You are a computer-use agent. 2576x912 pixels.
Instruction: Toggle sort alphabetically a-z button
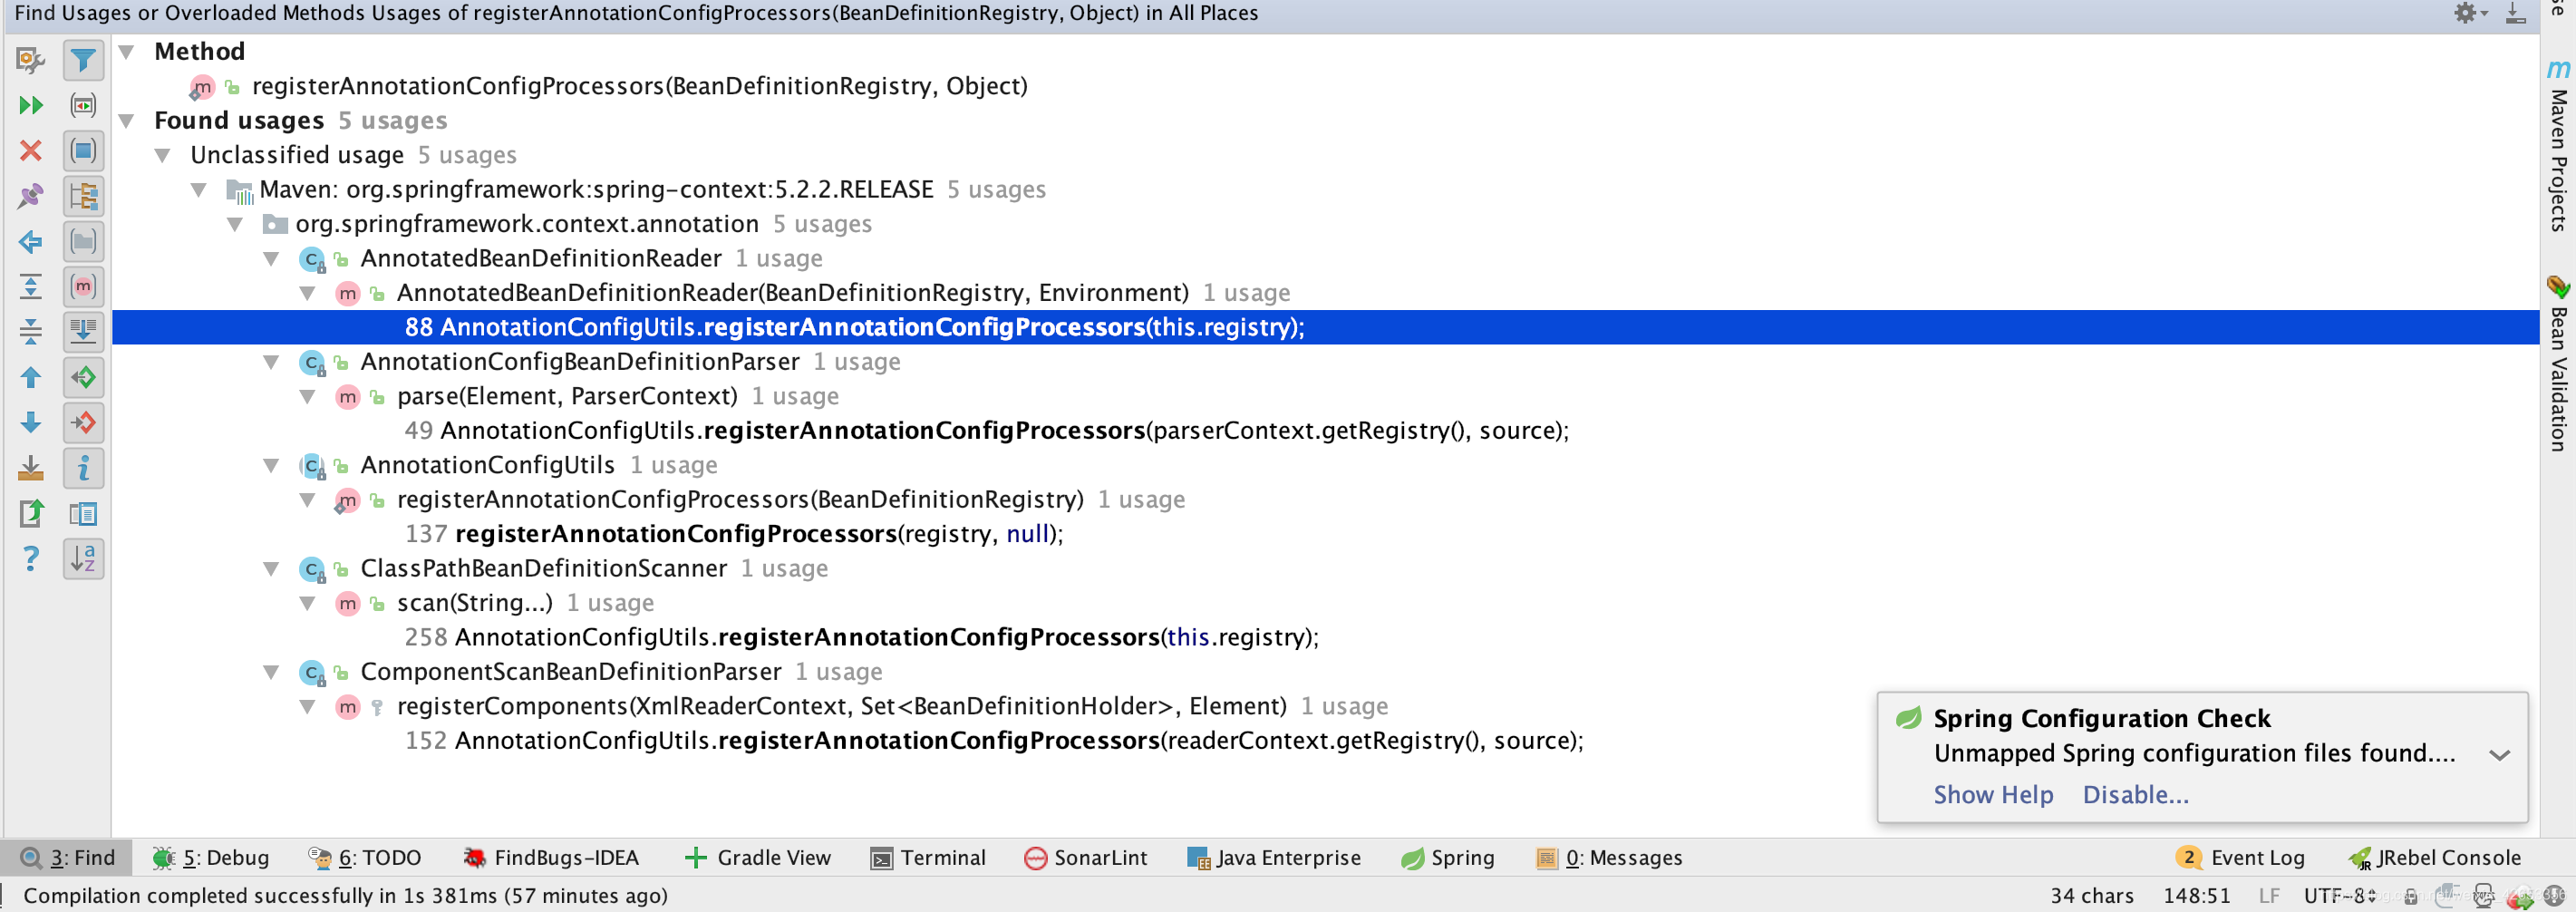pos(83,558)
